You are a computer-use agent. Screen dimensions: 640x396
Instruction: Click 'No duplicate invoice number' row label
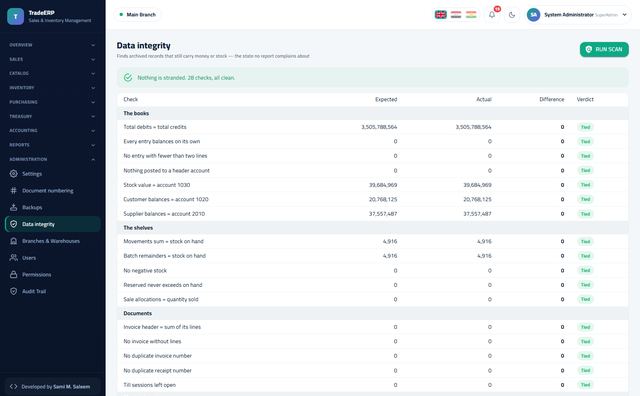[x=158, y=356]
